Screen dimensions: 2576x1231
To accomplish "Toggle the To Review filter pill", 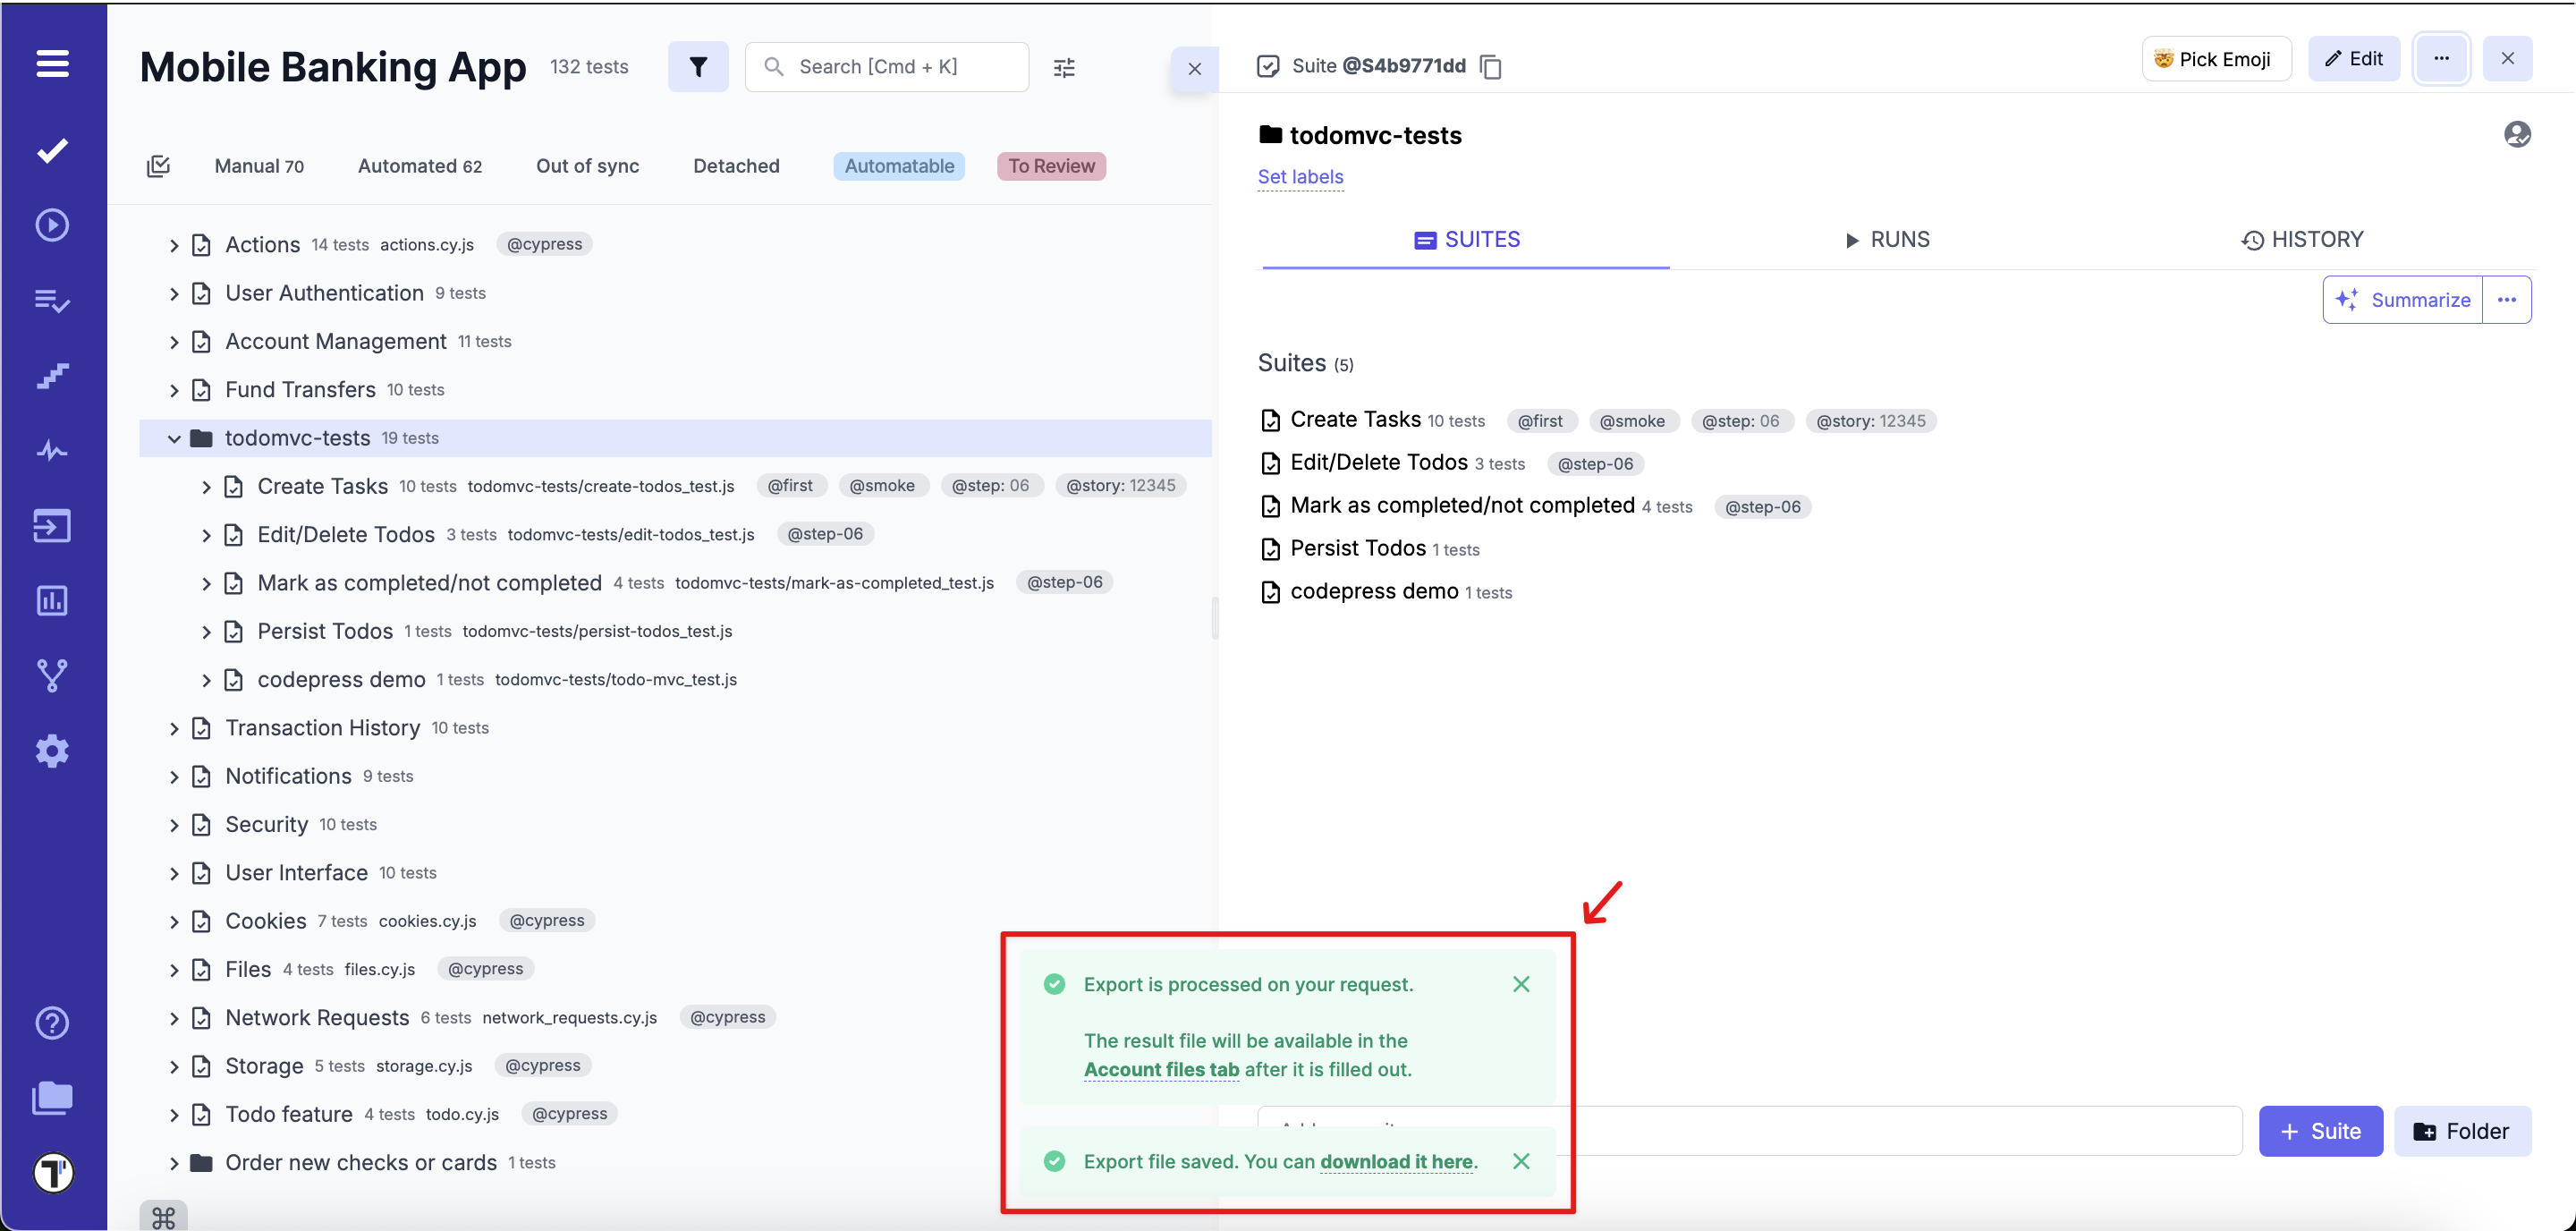I will coord(1051,165).
